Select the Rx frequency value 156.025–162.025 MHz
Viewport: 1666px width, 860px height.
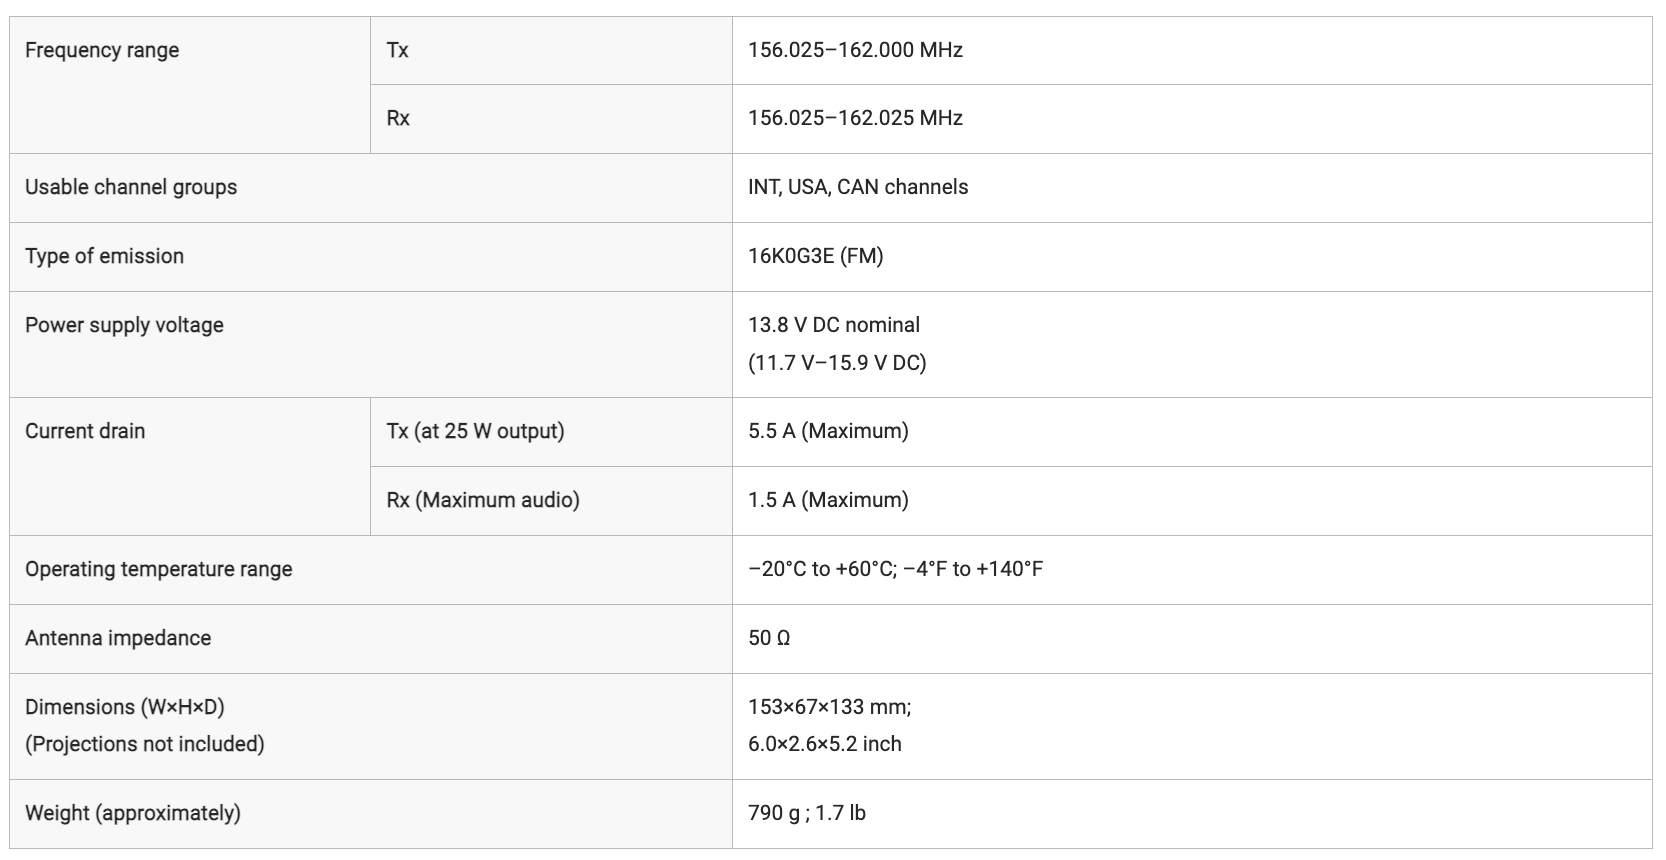point(855,118)
